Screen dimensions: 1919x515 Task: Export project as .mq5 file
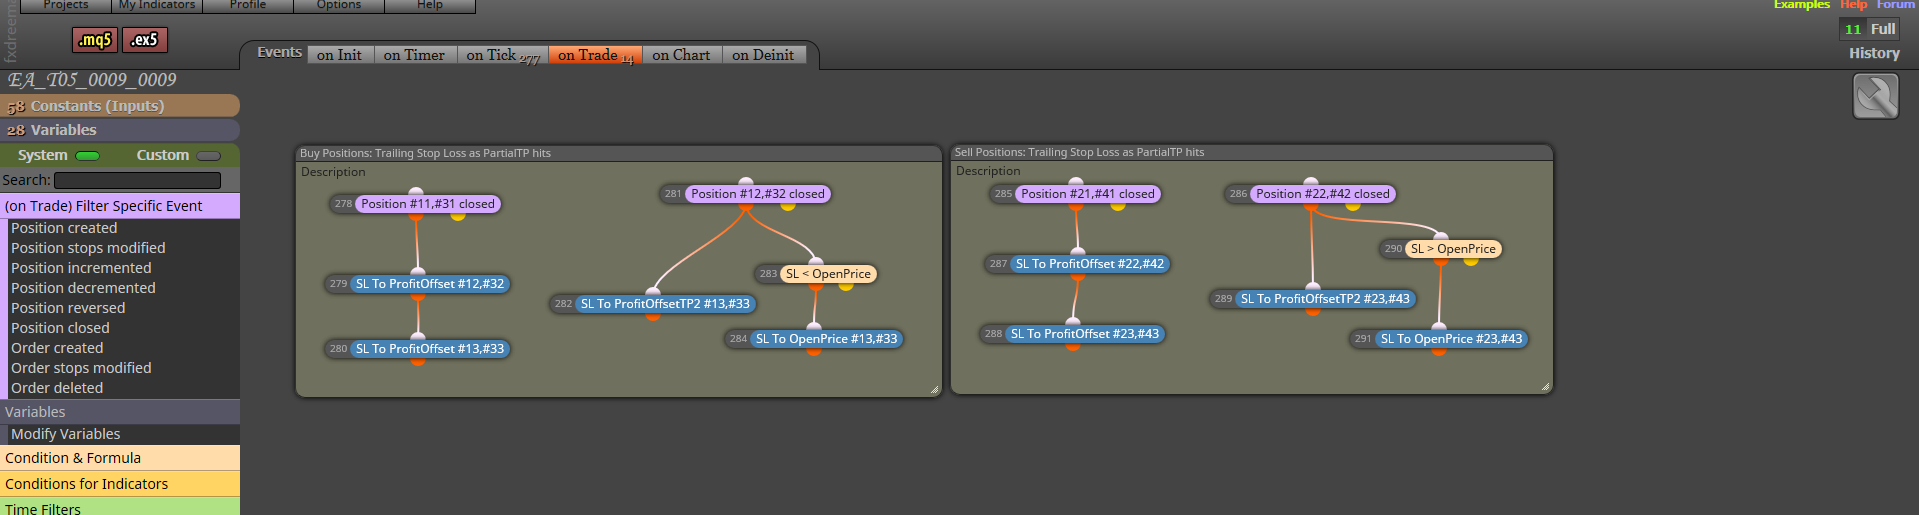95,40
